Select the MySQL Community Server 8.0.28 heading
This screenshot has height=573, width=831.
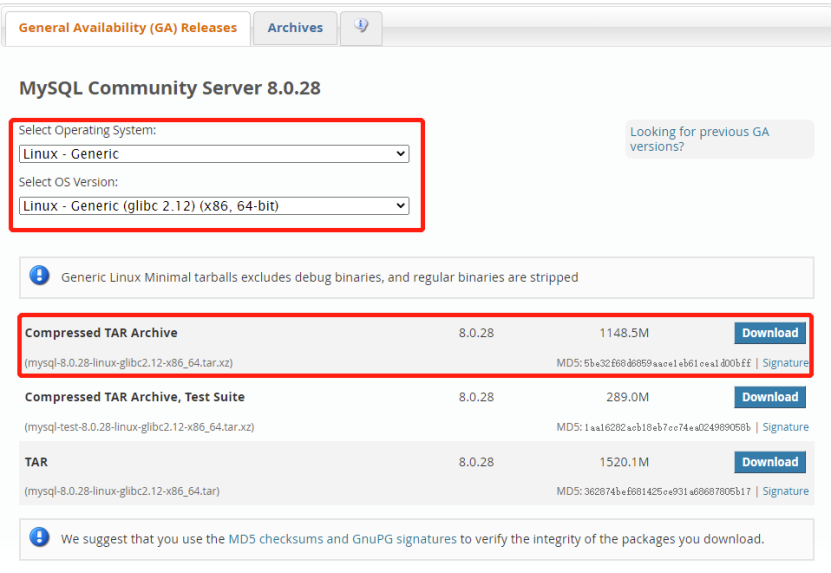tap(170, 88)
